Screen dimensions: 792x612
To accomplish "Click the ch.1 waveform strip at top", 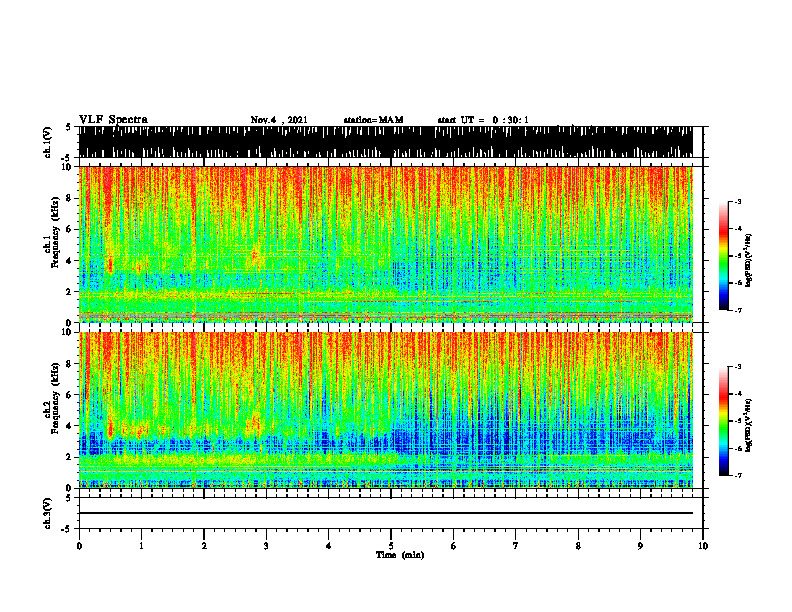I will [385, 142].
